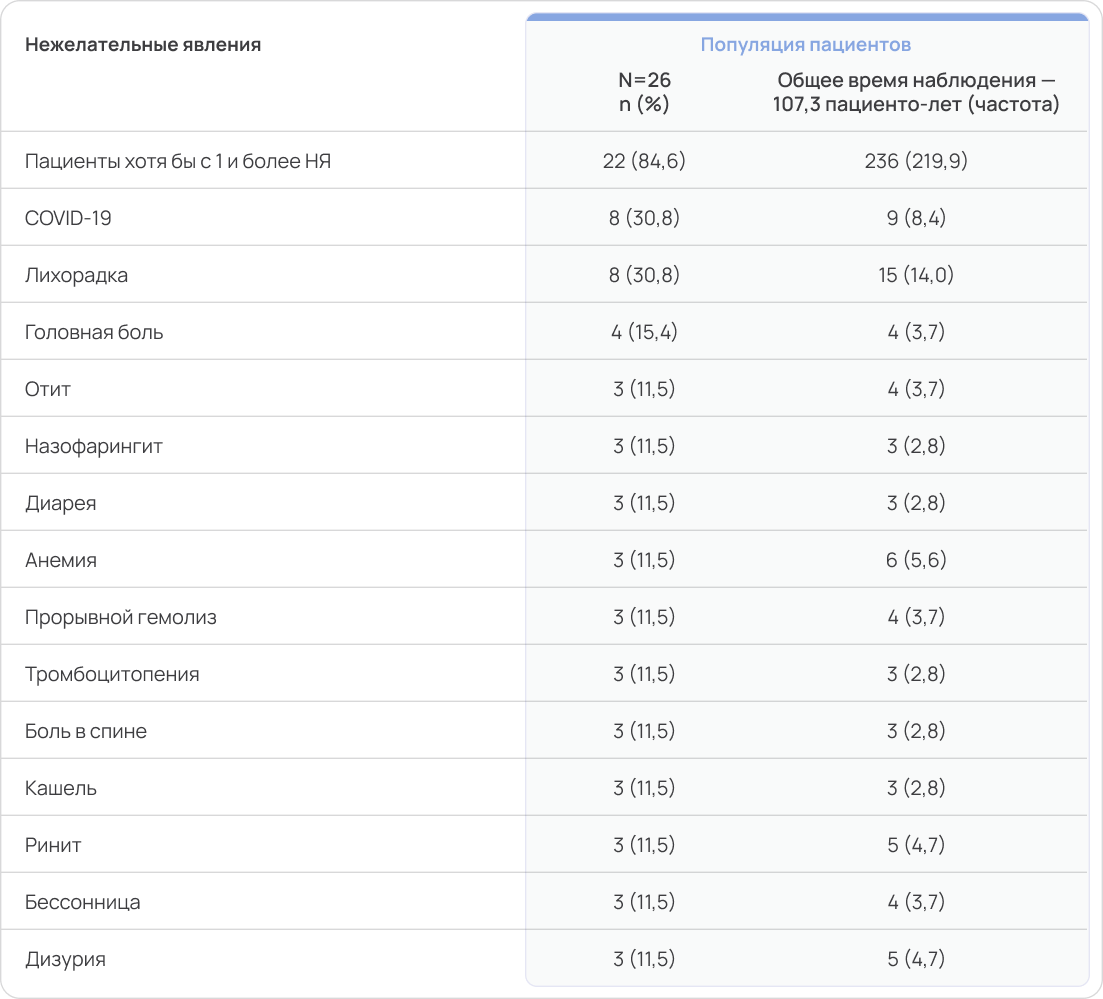Screen dimensions: 1103x999
Task: Click the frequency value in 'Ринит' row
Action: pos(915,845)
